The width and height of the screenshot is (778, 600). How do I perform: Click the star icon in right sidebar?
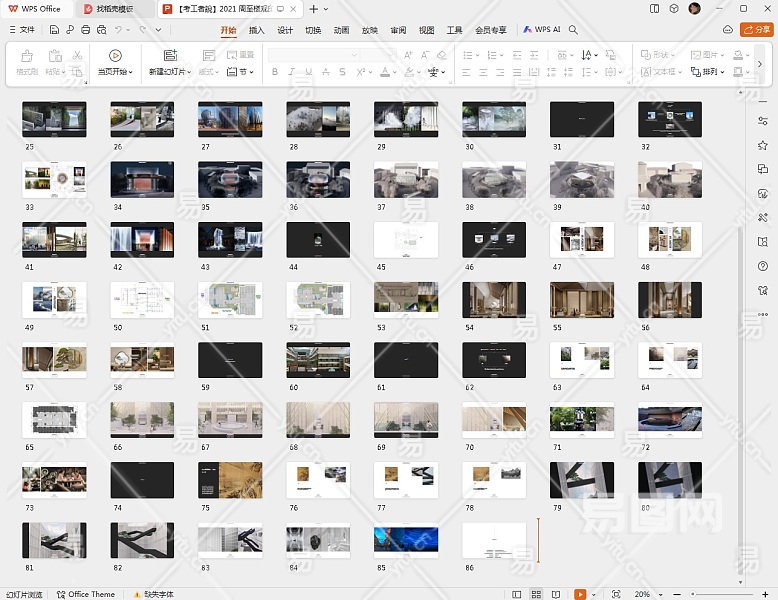tap(763, 145)
